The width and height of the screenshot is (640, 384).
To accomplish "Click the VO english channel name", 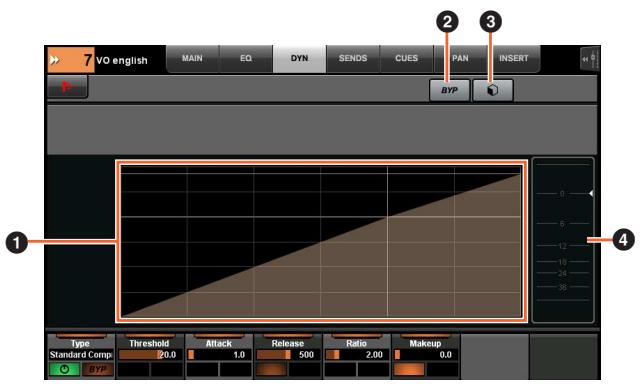I will [122, 60].
